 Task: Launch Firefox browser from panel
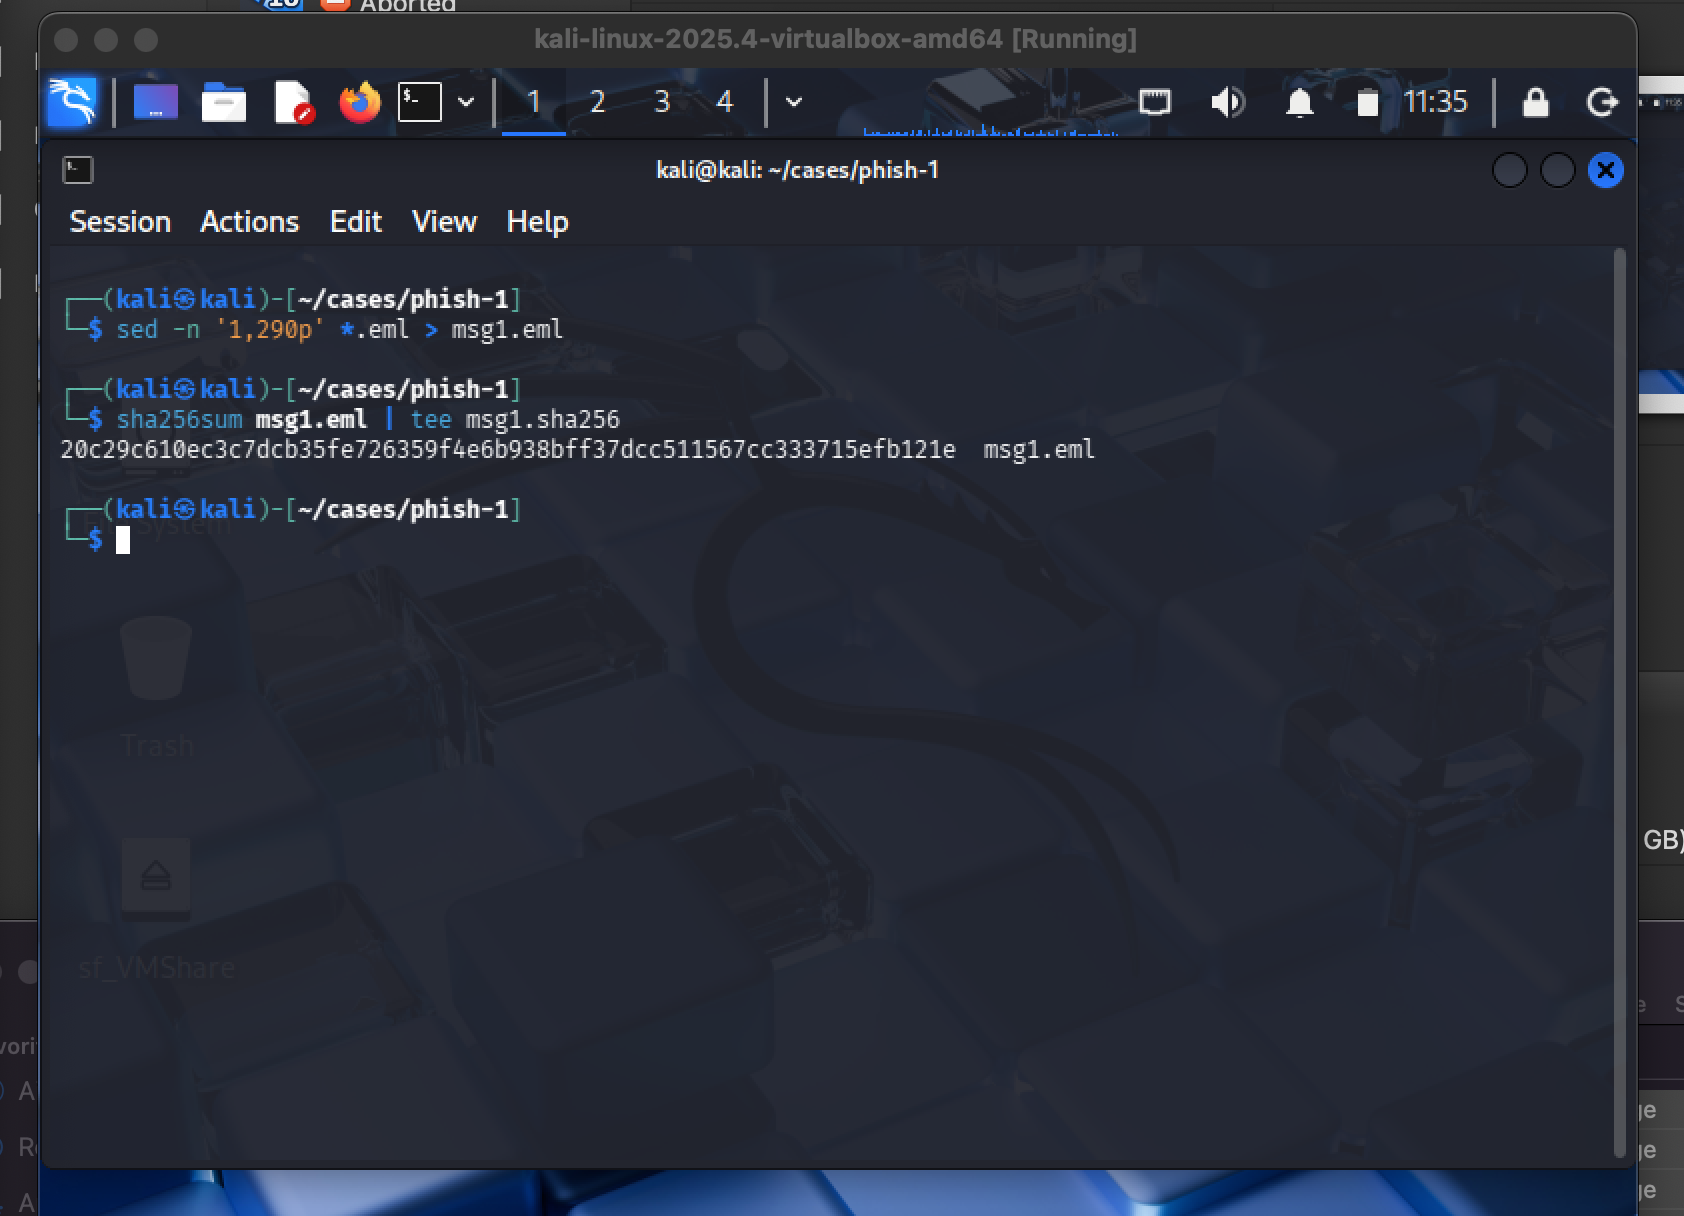click(360, 102)
